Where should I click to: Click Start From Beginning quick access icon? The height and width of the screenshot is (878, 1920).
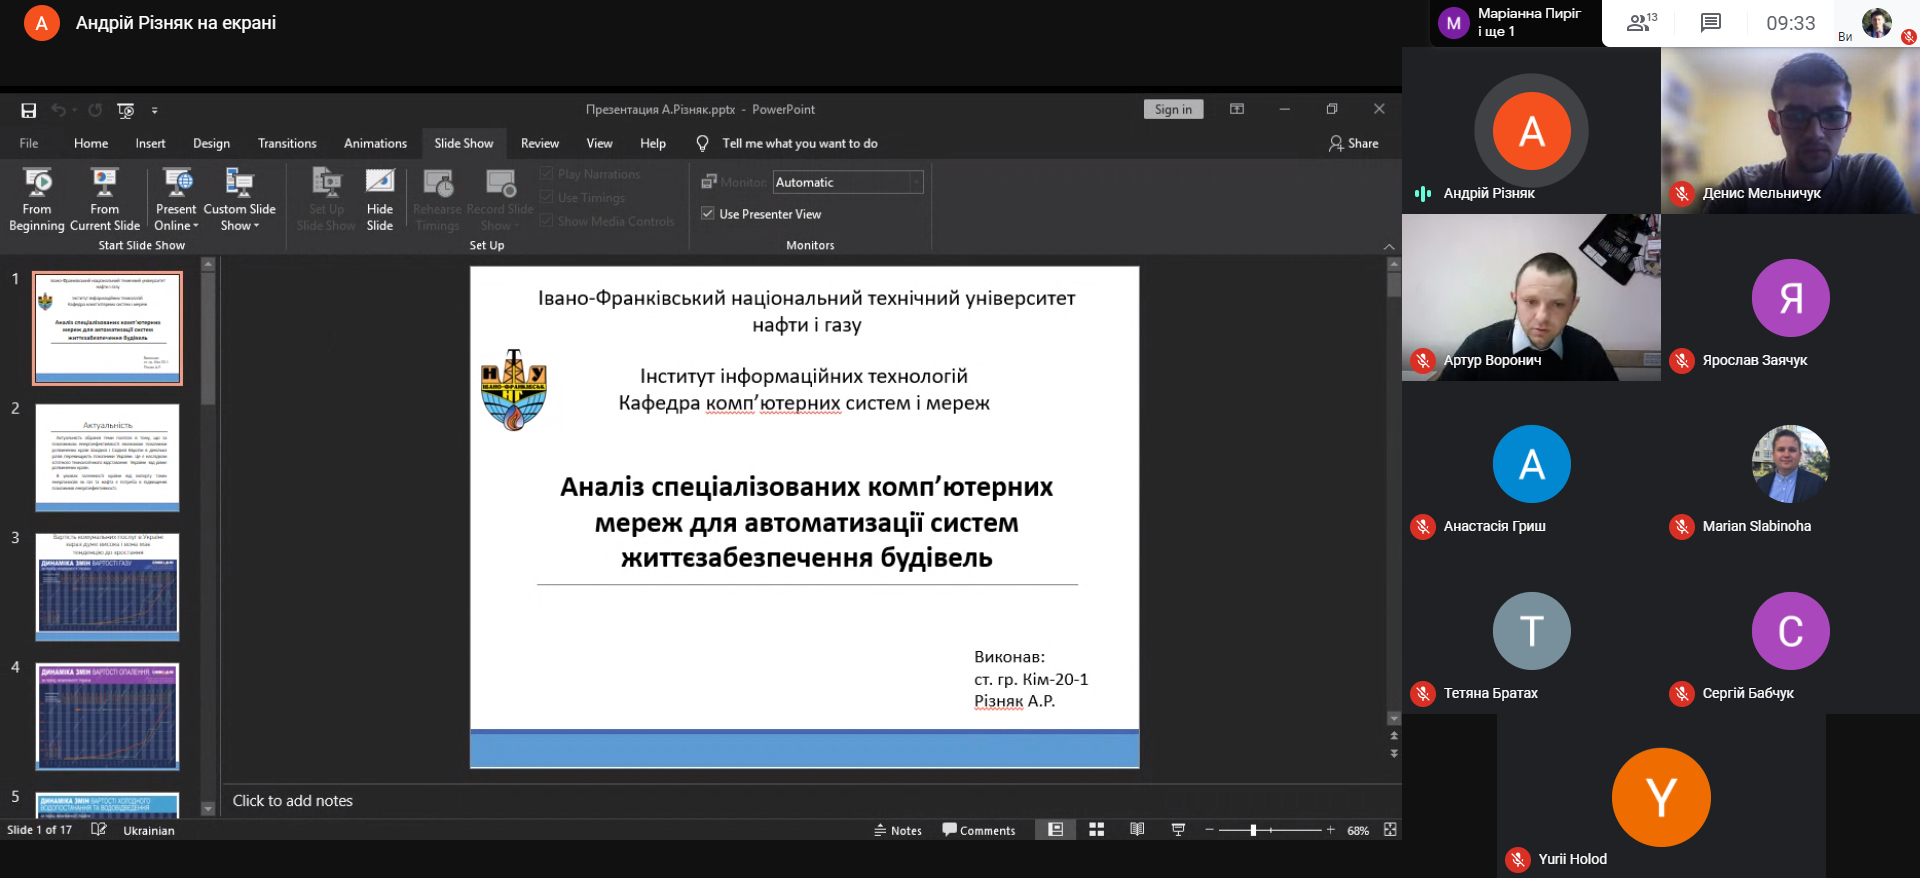click(125, 110)
